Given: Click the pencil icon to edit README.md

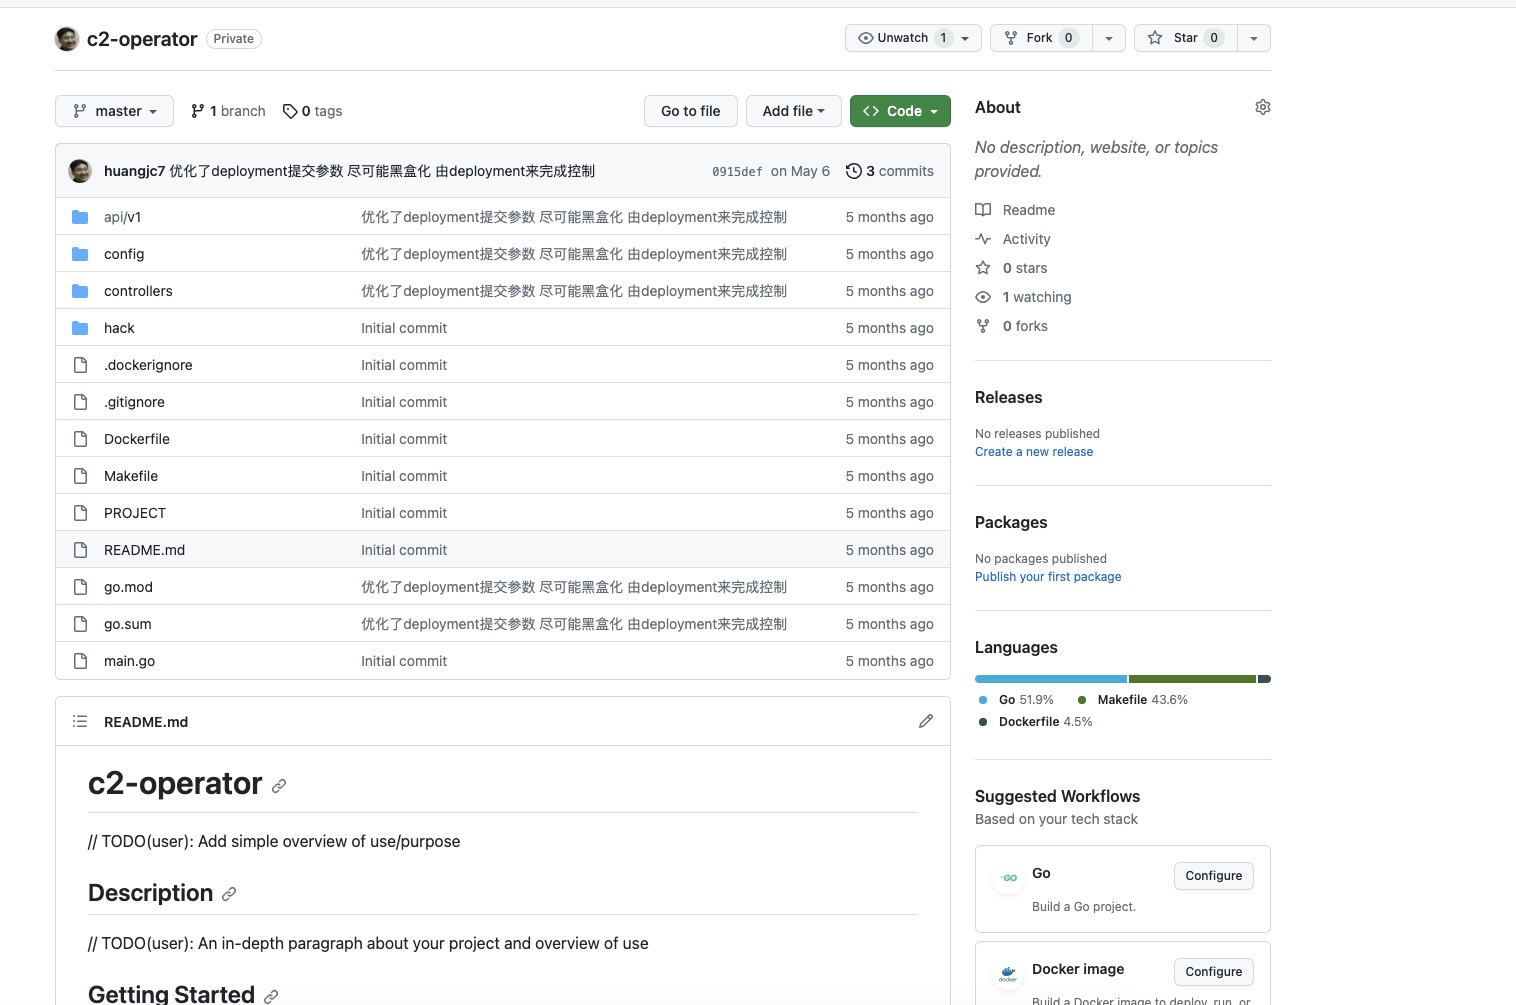Looking at the screenshot, I should [926, 721].
